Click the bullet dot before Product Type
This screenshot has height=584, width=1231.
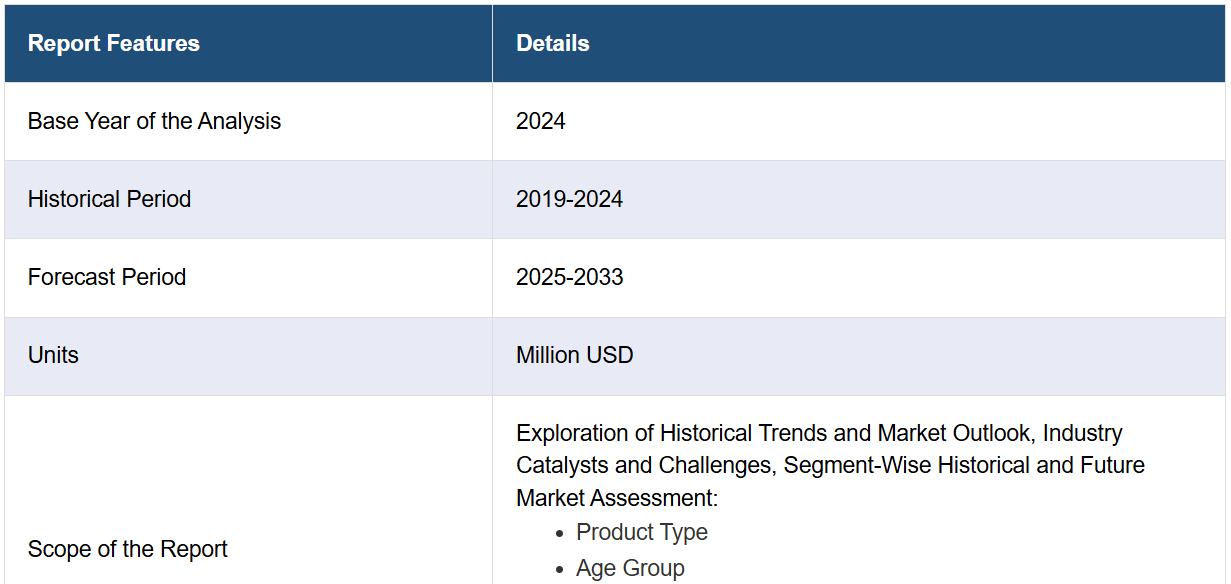point(560,533)
